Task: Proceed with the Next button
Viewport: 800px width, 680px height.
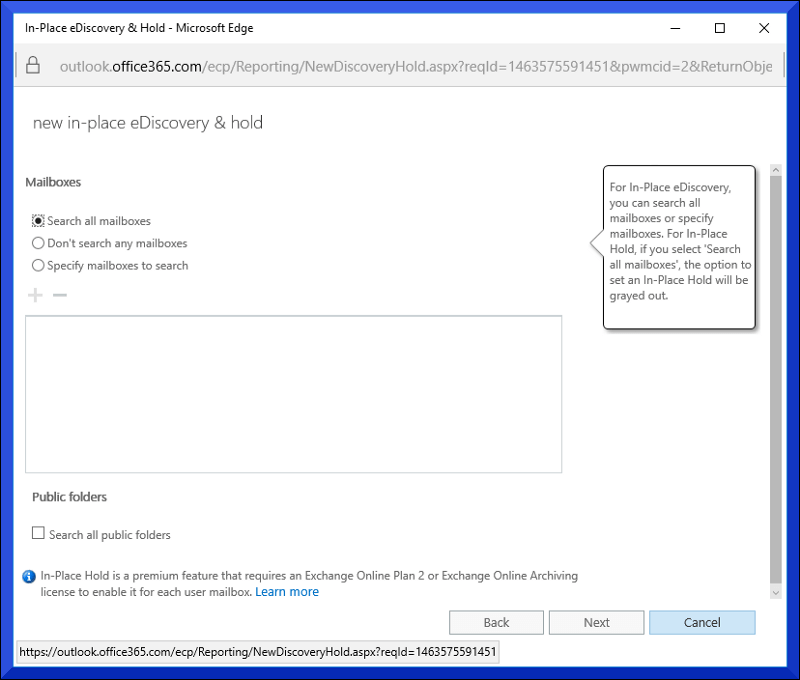Action: click(596, 622)
